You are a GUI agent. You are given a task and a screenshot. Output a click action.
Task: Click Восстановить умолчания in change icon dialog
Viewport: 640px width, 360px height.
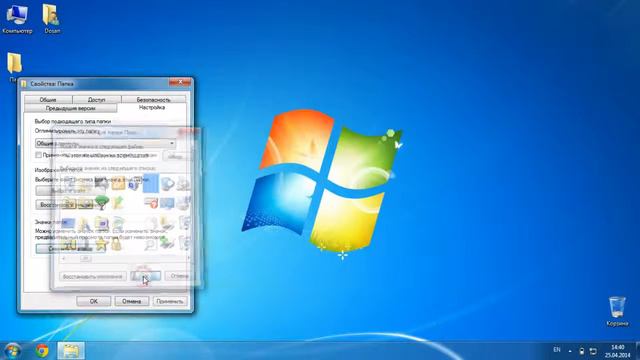click(93, 276)
